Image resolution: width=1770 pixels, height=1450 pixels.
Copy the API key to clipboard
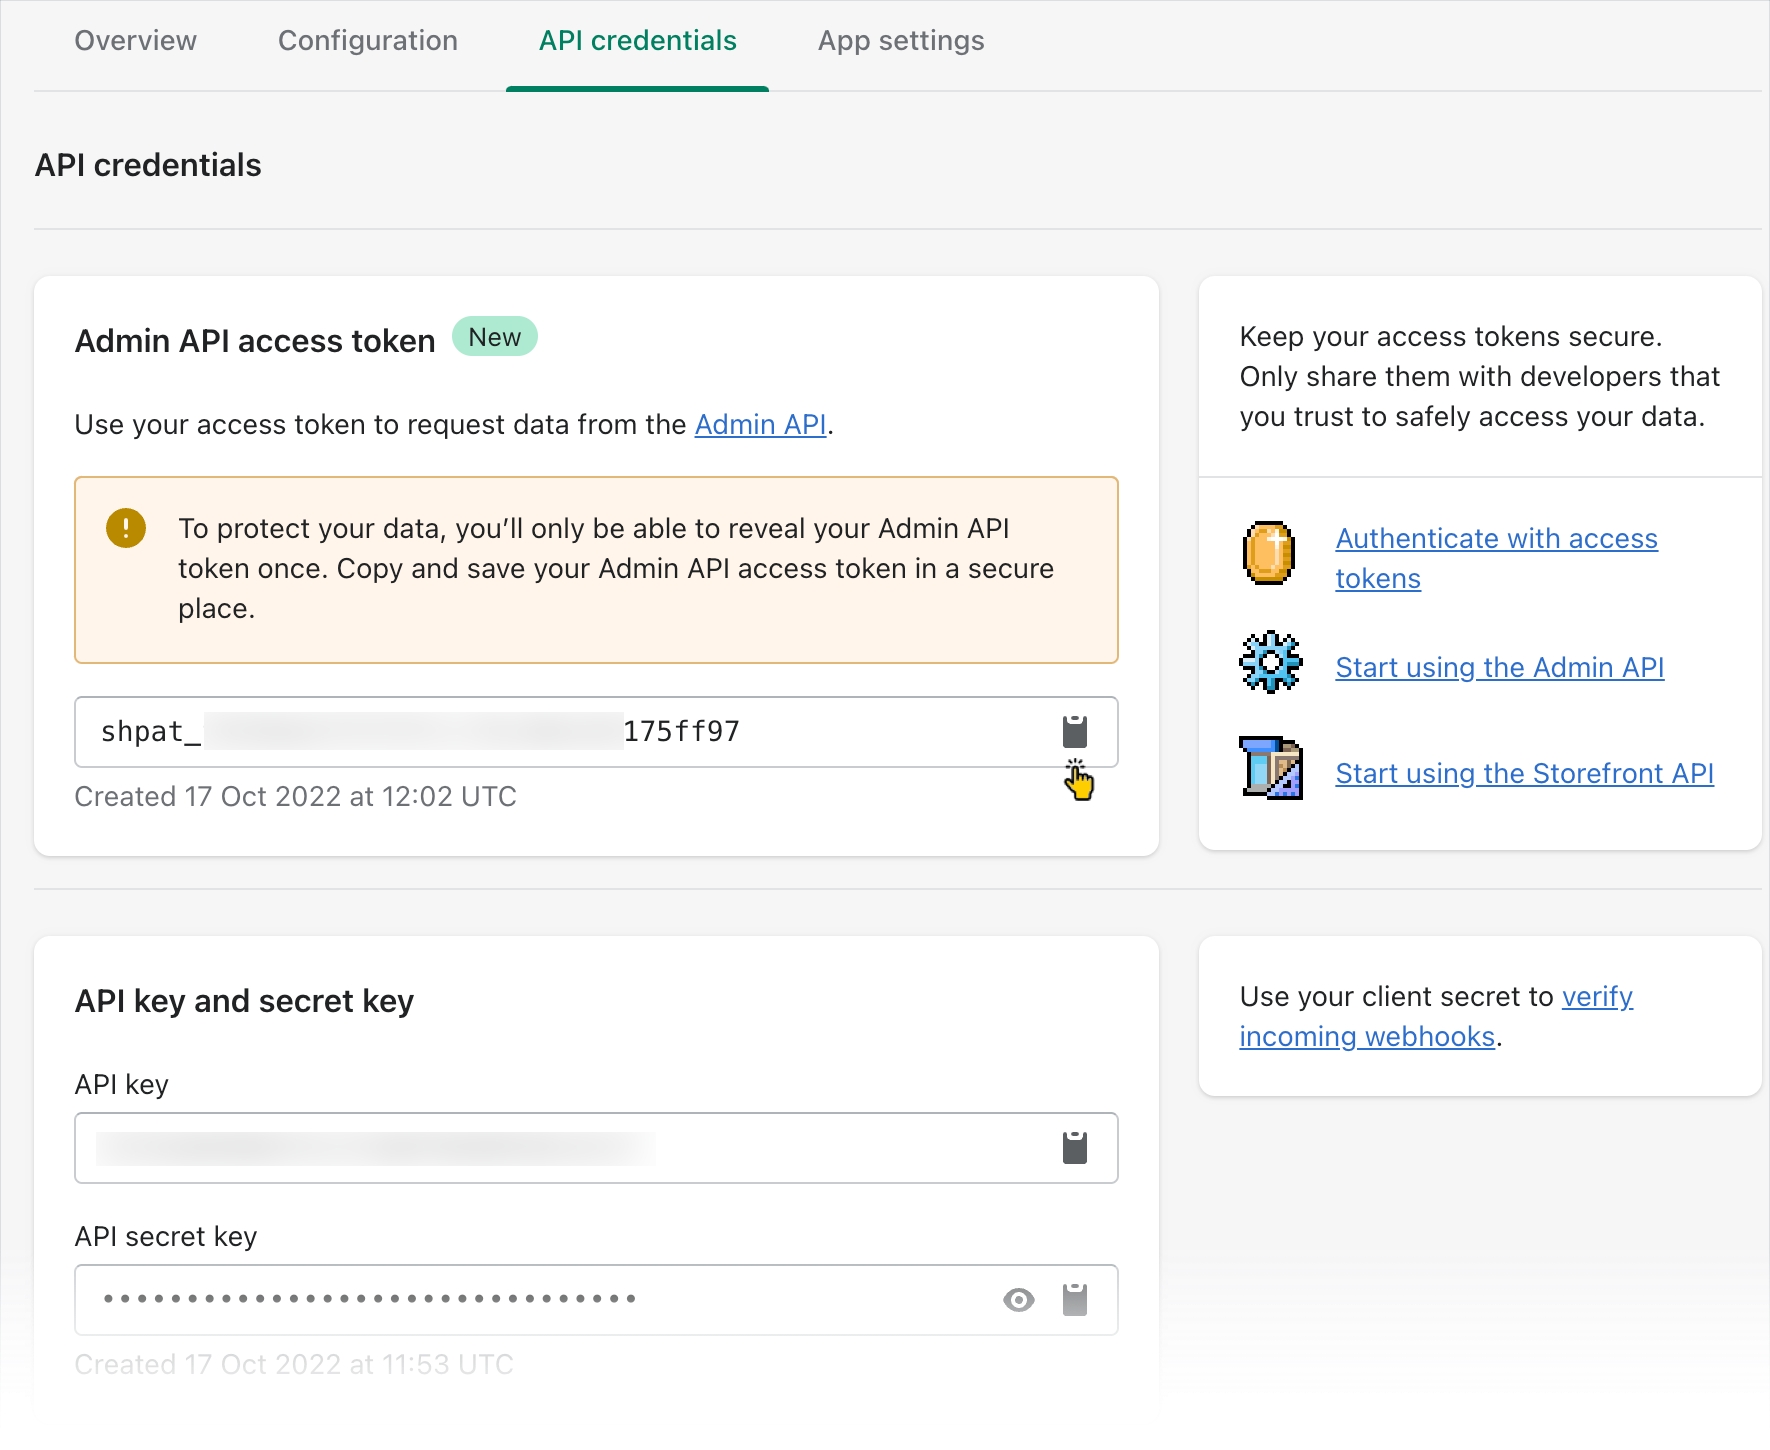click(x=1074, y=1148)
